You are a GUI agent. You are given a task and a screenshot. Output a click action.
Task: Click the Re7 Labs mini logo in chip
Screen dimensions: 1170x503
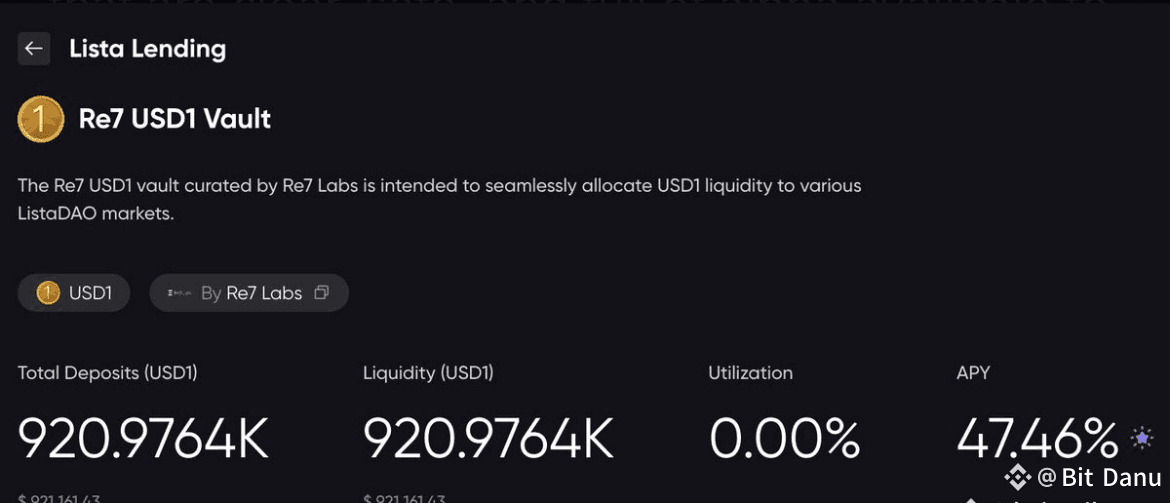click(x=181, y=294)
